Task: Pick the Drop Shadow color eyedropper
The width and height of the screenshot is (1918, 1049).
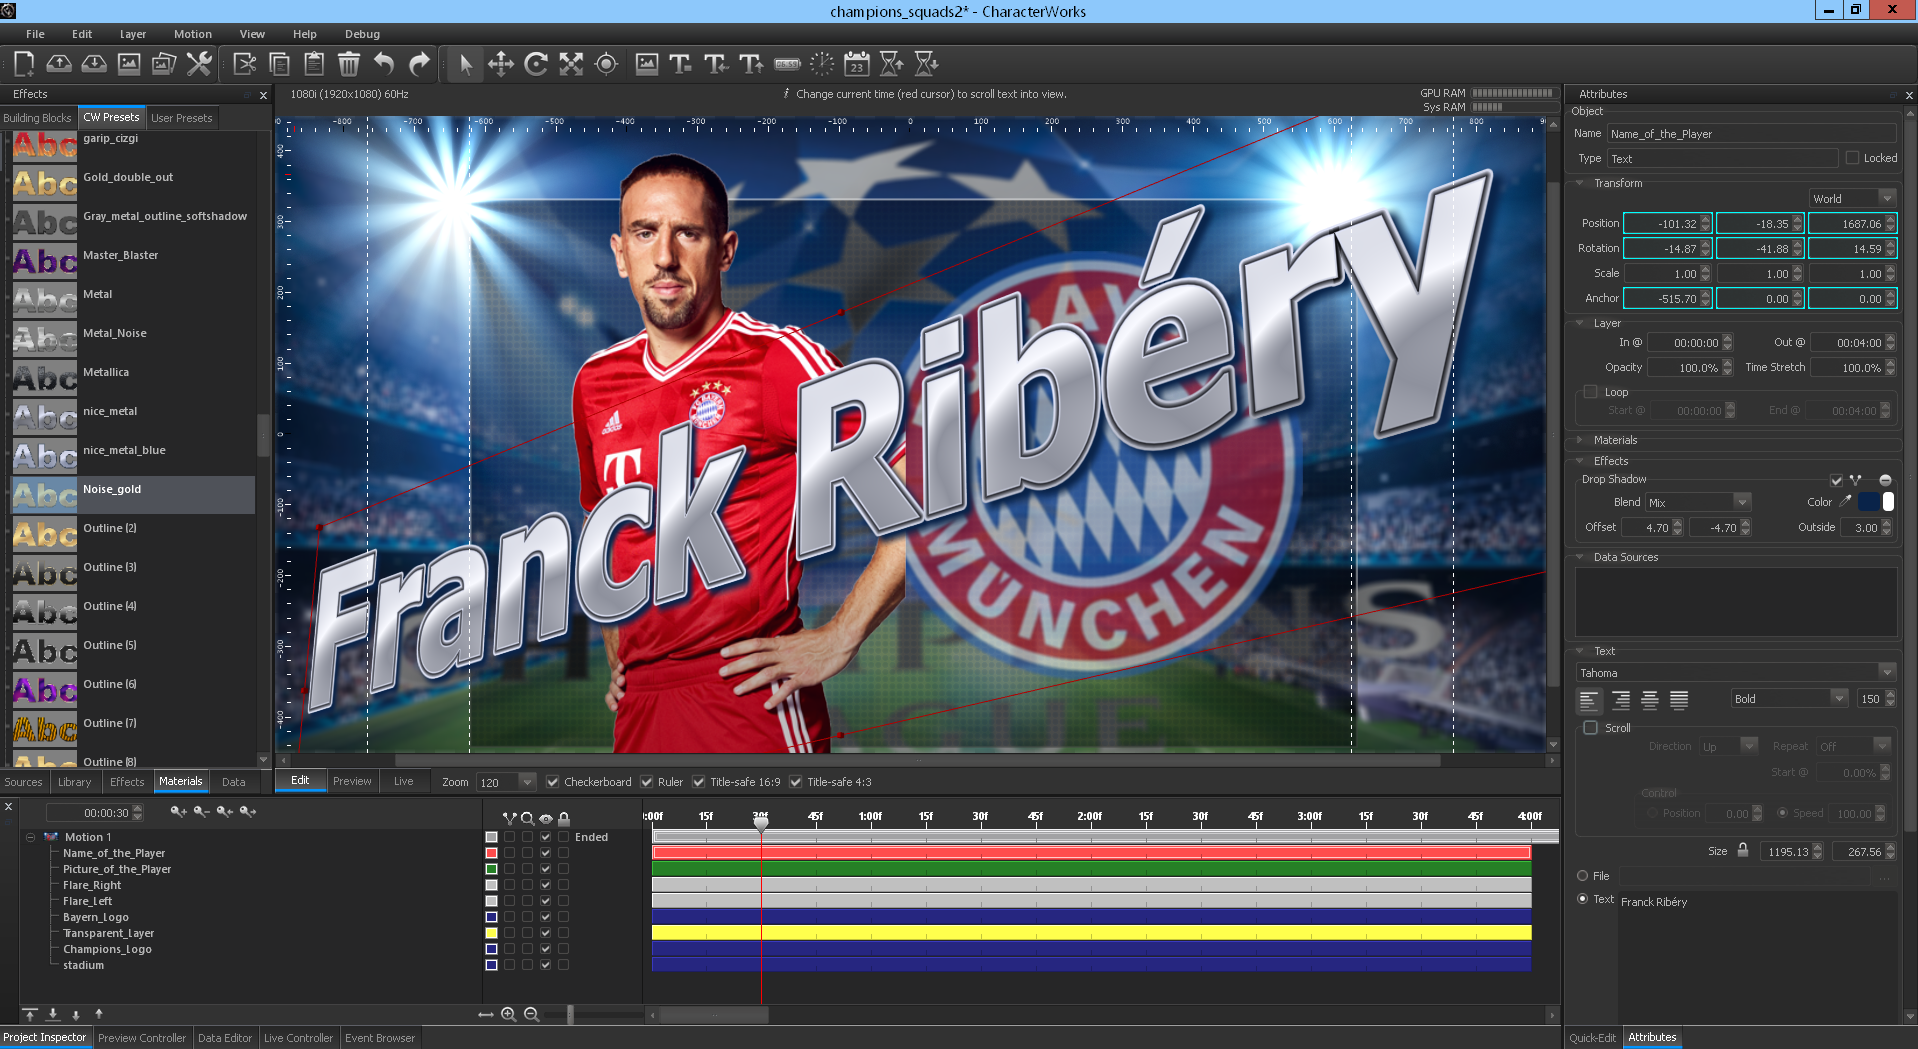Action: pos(1846,502)
